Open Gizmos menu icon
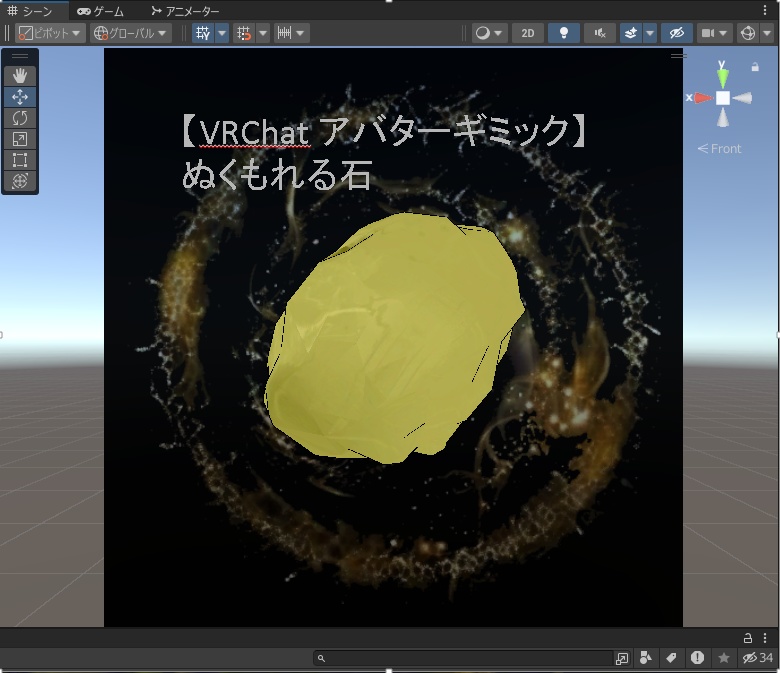 [x=748, y=33]
